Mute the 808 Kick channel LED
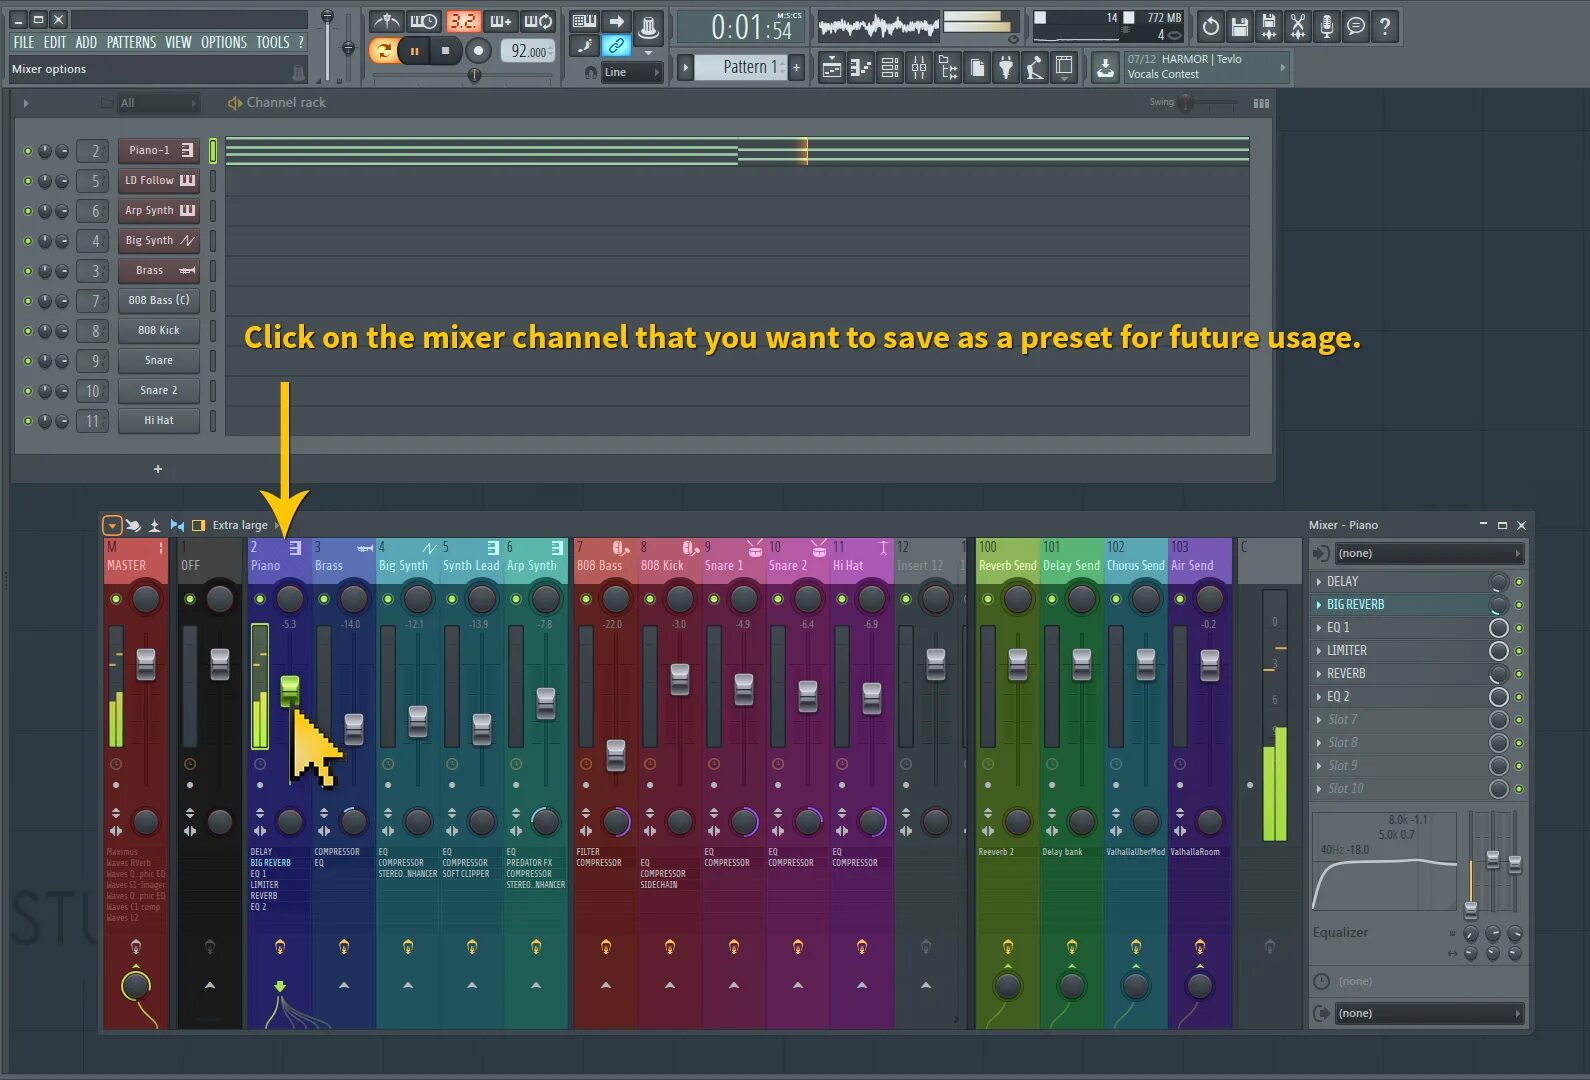The height and width of the screenshot is (1080, 1590). [x=28, y=331]
